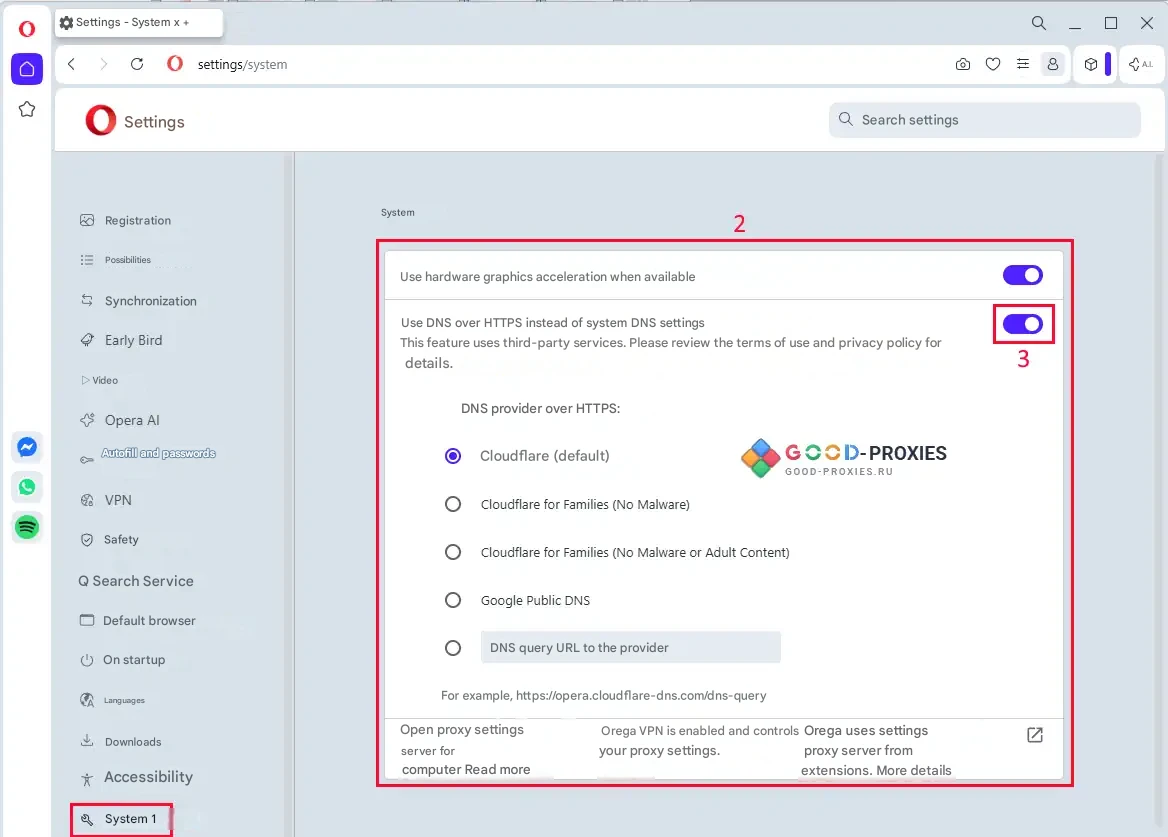Open Search Service settings section
The width and height of the screenshot is (1168, 837).
[x=136, y=581]
